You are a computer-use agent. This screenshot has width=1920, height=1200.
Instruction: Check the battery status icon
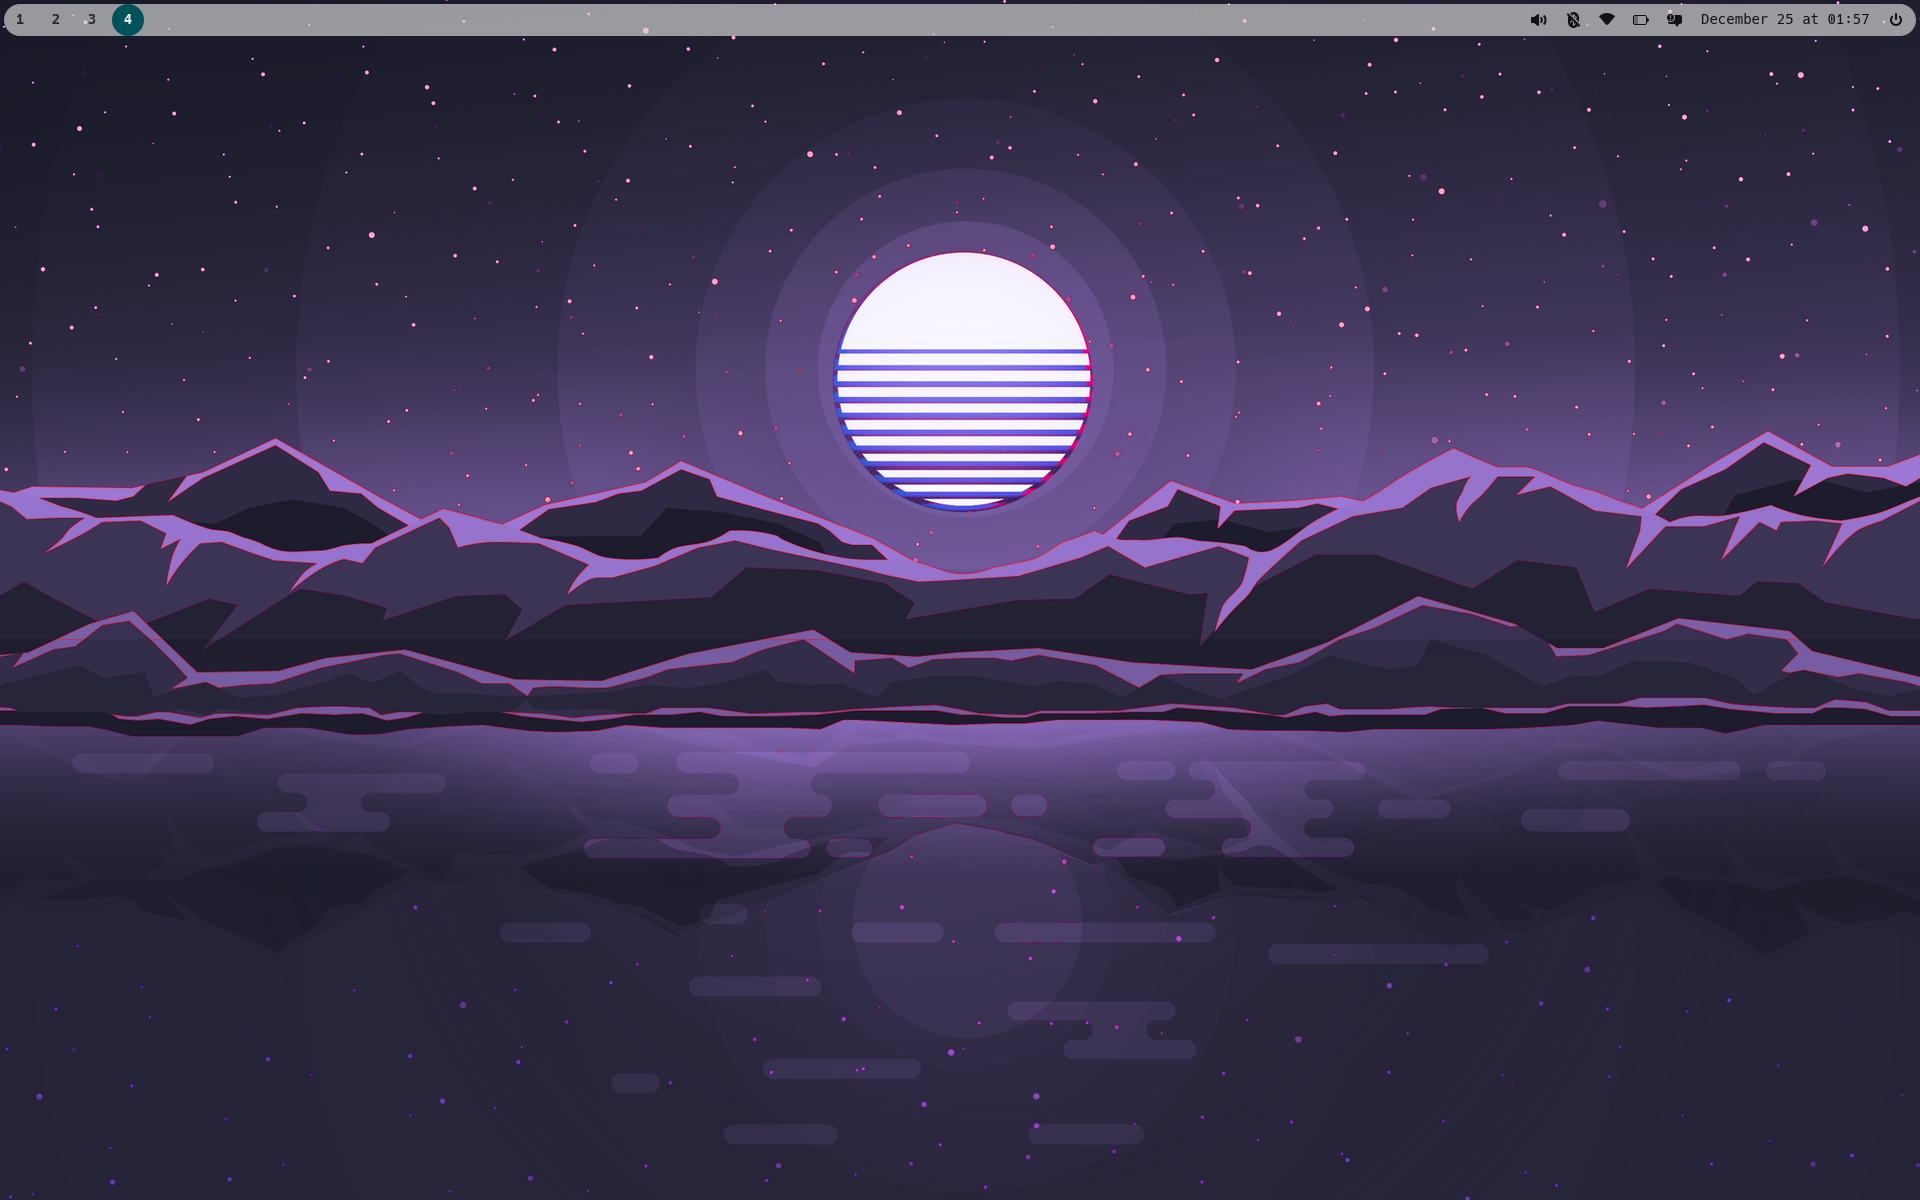coord(1641,20)
